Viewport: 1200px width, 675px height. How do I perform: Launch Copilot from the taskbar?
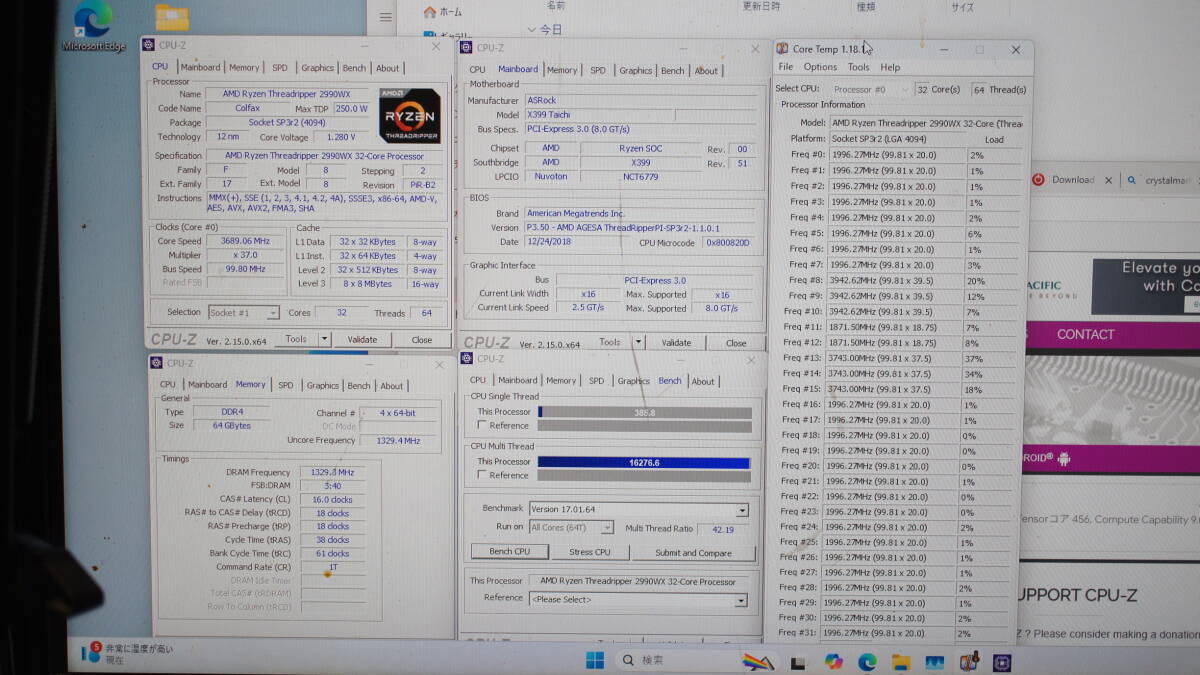(833, 662)
